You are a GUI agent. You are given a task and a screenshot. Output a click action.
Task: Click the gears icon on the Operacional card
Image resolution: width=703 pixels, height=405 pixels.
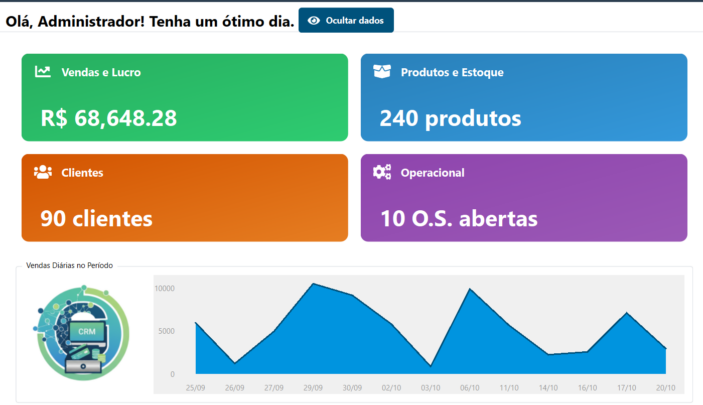click(382, 172)
